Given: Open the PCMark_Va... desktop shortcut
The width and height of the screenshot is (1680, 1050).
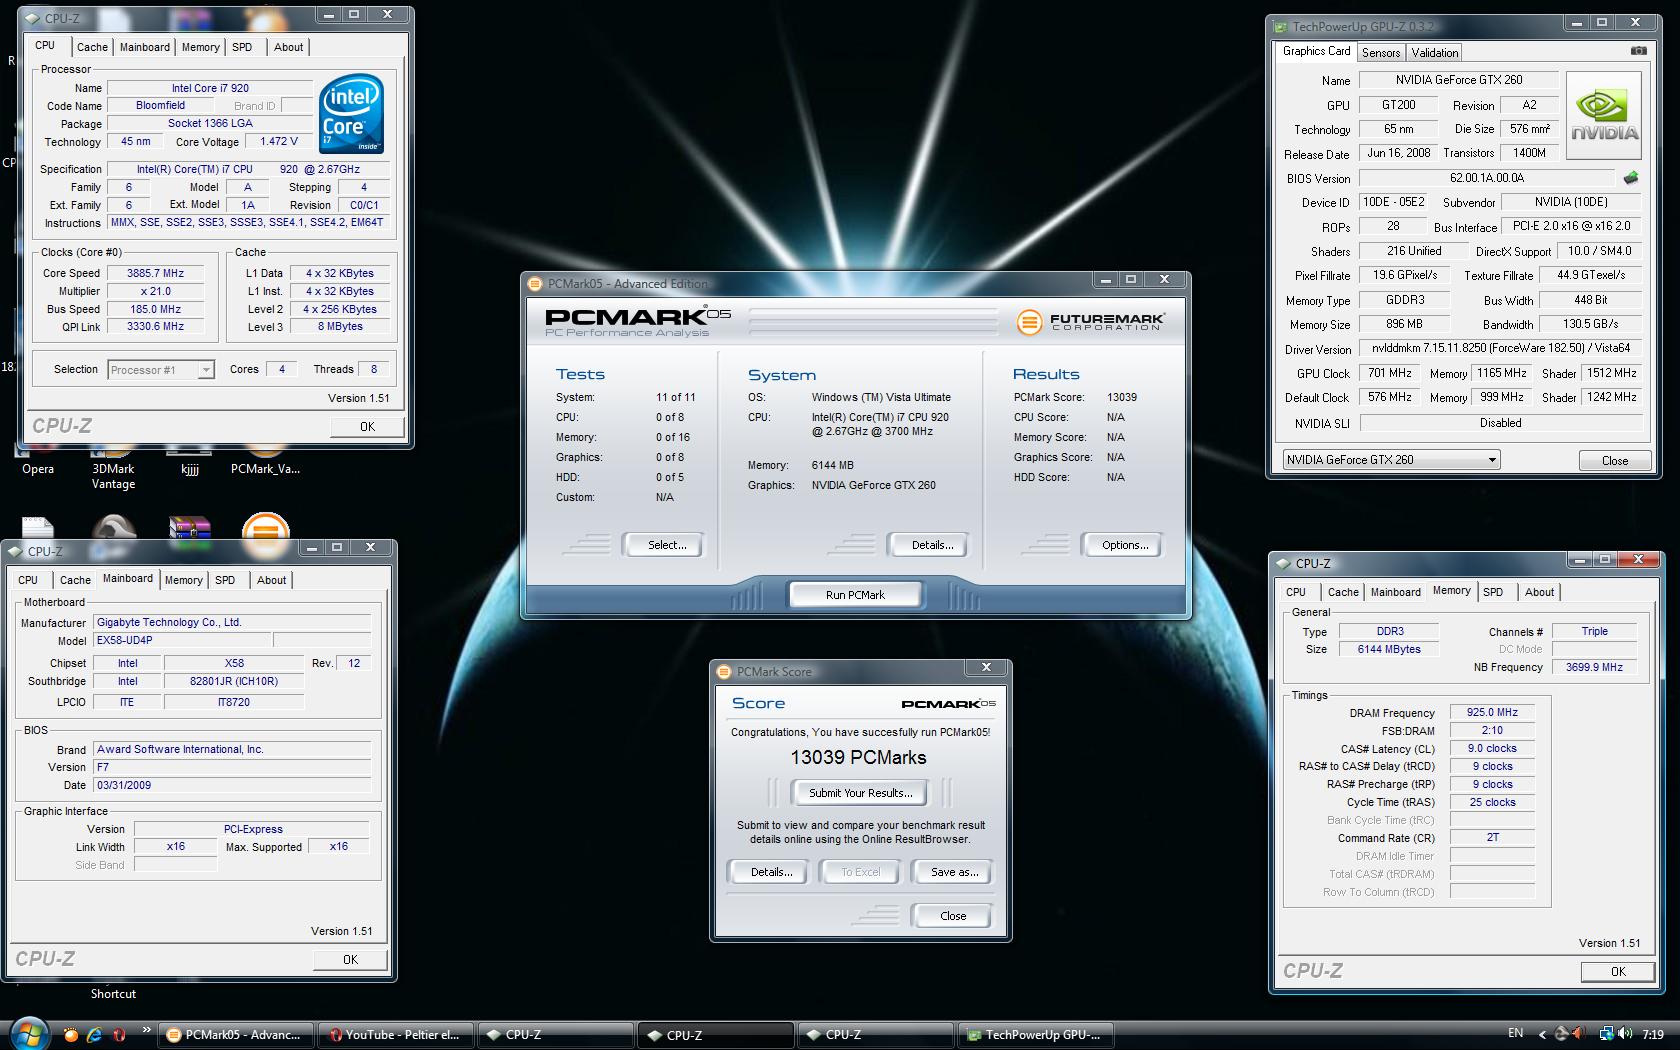Looking at the screenshot, I should pyautogui.click(x=265, y=468).
